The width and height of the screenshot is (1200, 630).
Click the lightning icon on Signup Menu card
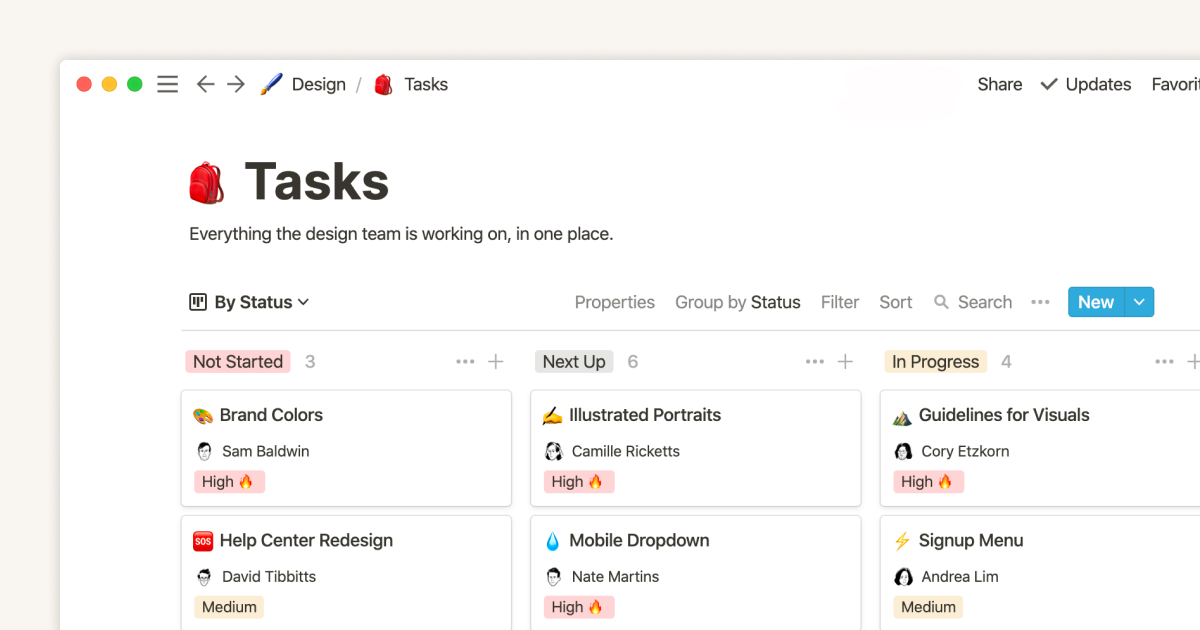(x=902, y=540)
